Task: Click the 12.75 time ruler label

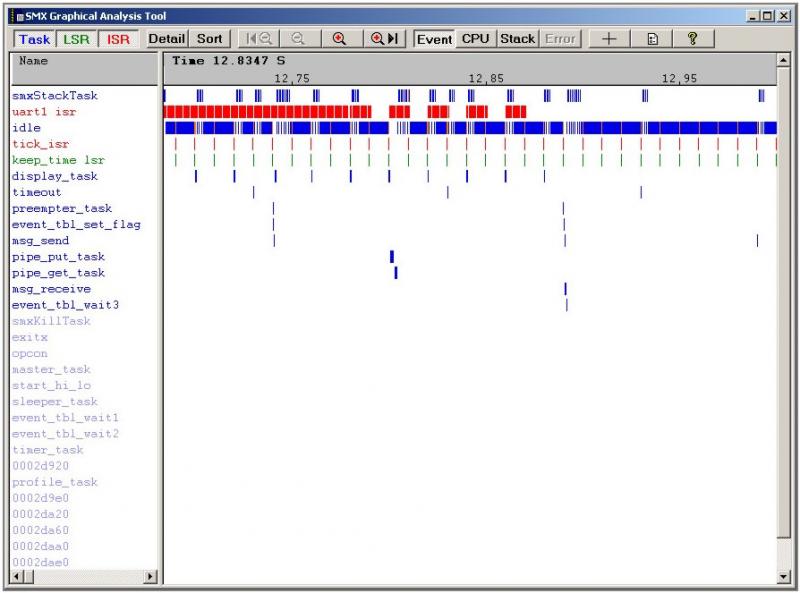Action: 292,78
